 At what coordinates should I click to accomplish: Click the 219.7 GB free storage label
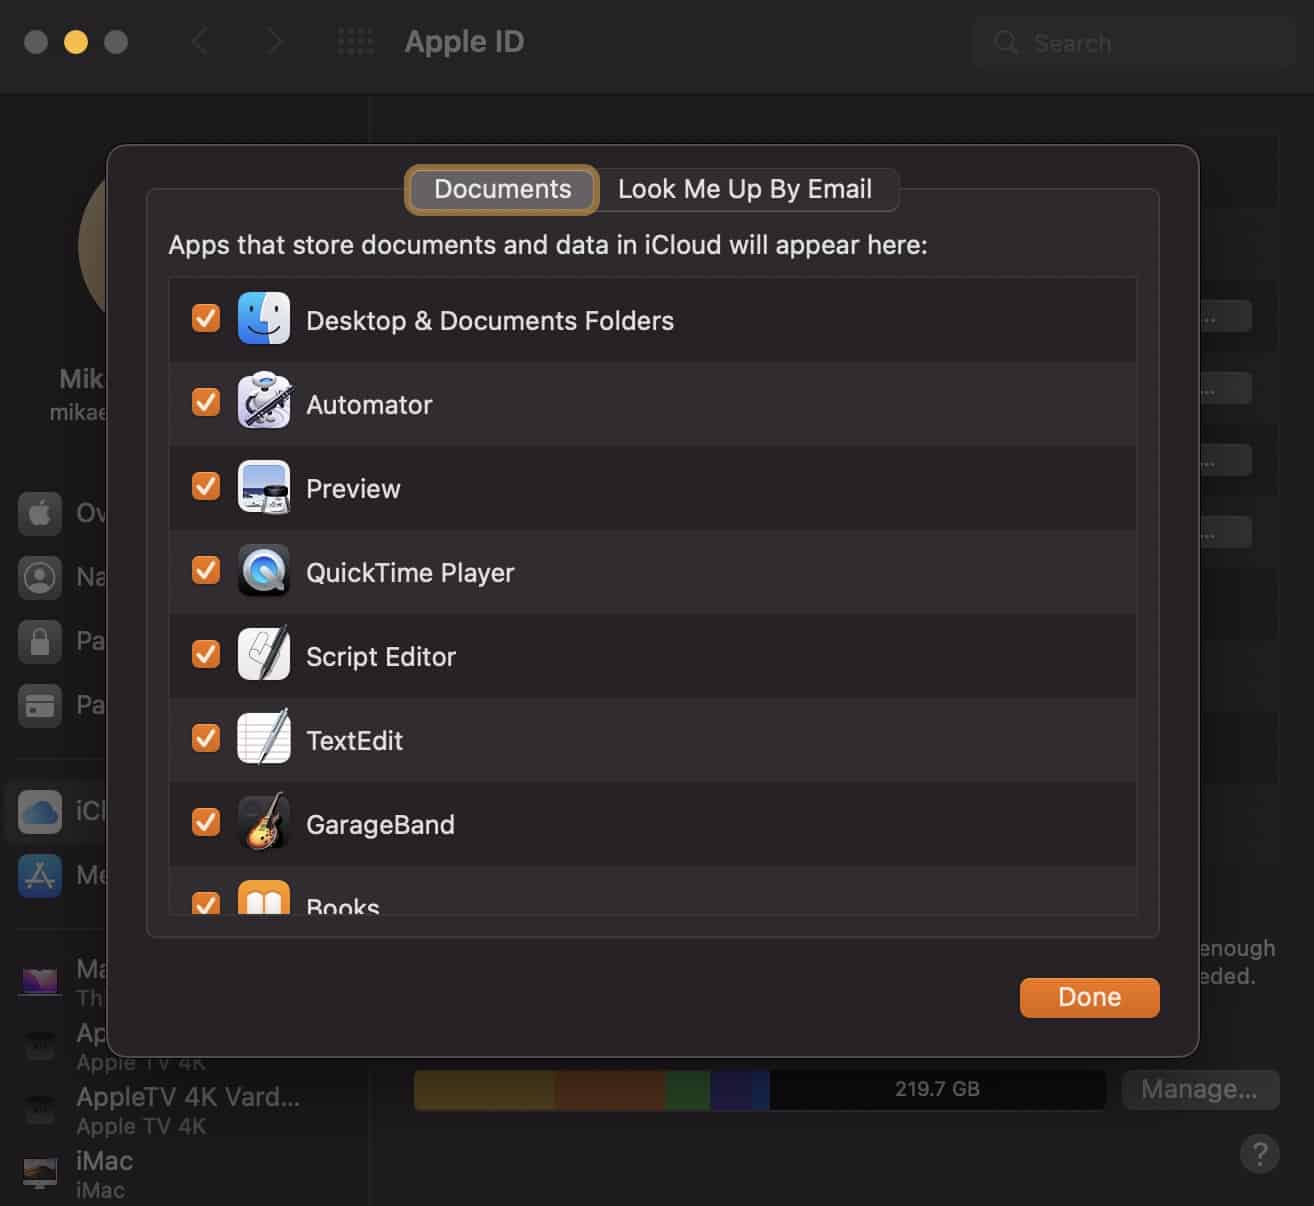[937, 1089]
